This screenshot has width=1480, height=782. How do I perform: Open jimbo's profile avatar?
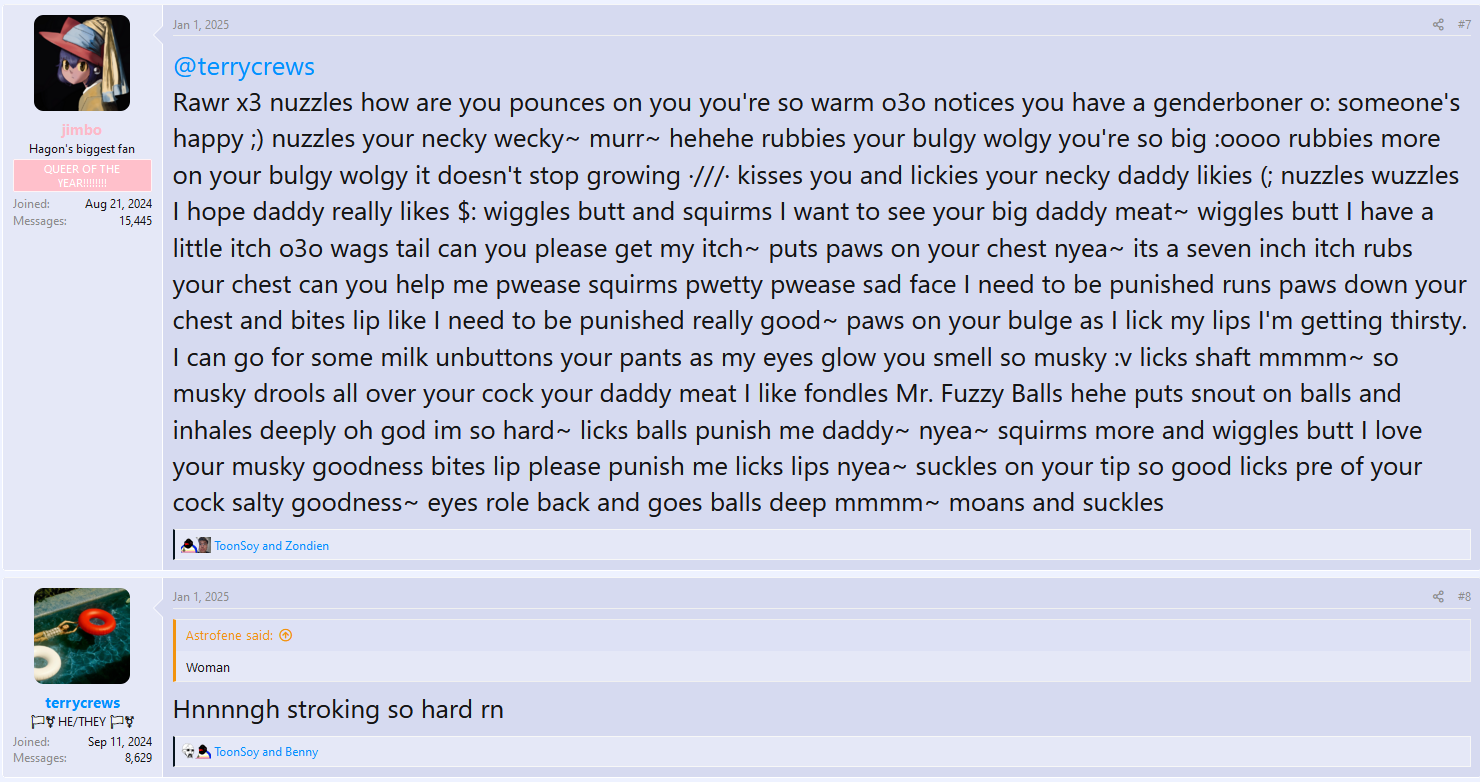pos(82,63)
